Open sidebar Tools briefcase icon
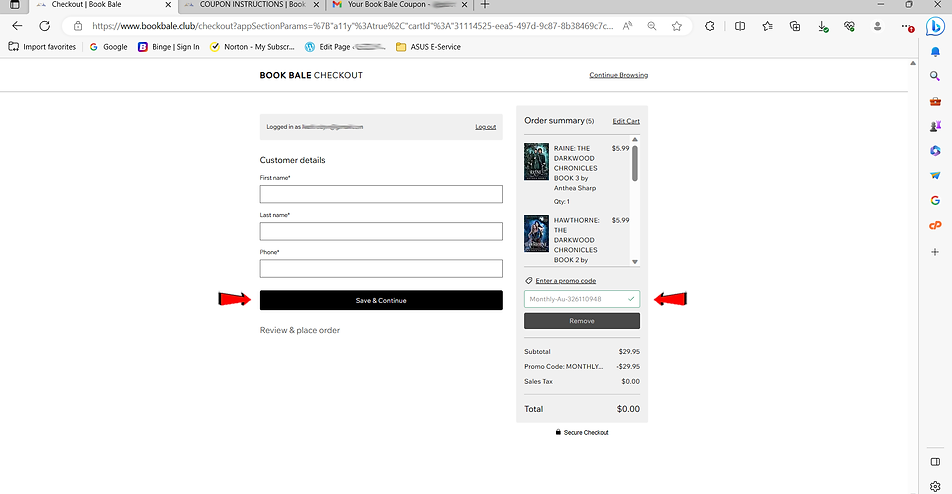 [935, 101]
